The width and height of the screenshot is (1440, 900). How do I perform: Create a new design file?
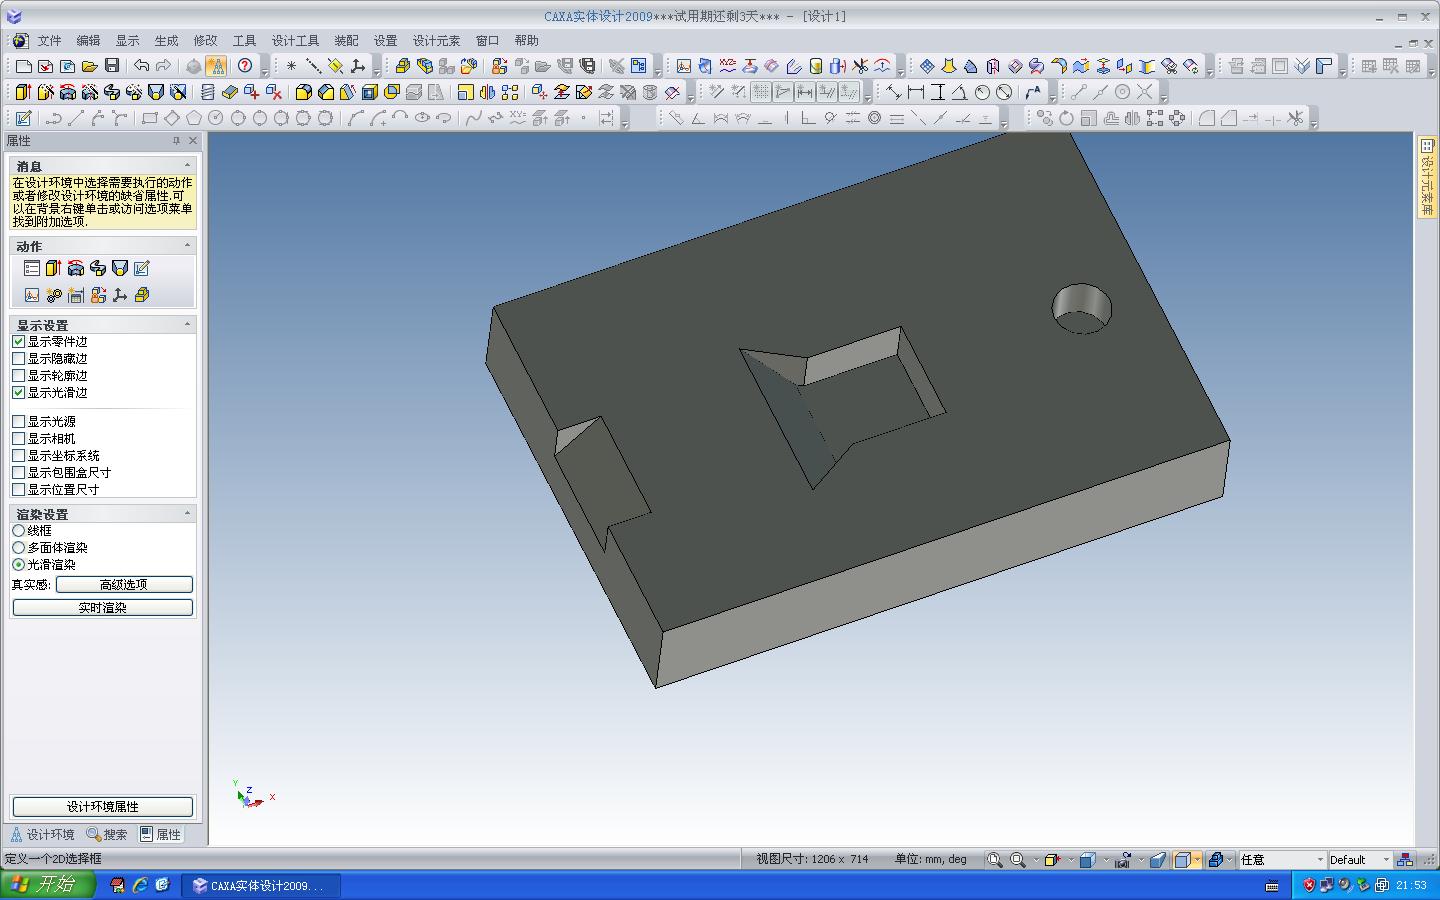click(x=24, y=66)
